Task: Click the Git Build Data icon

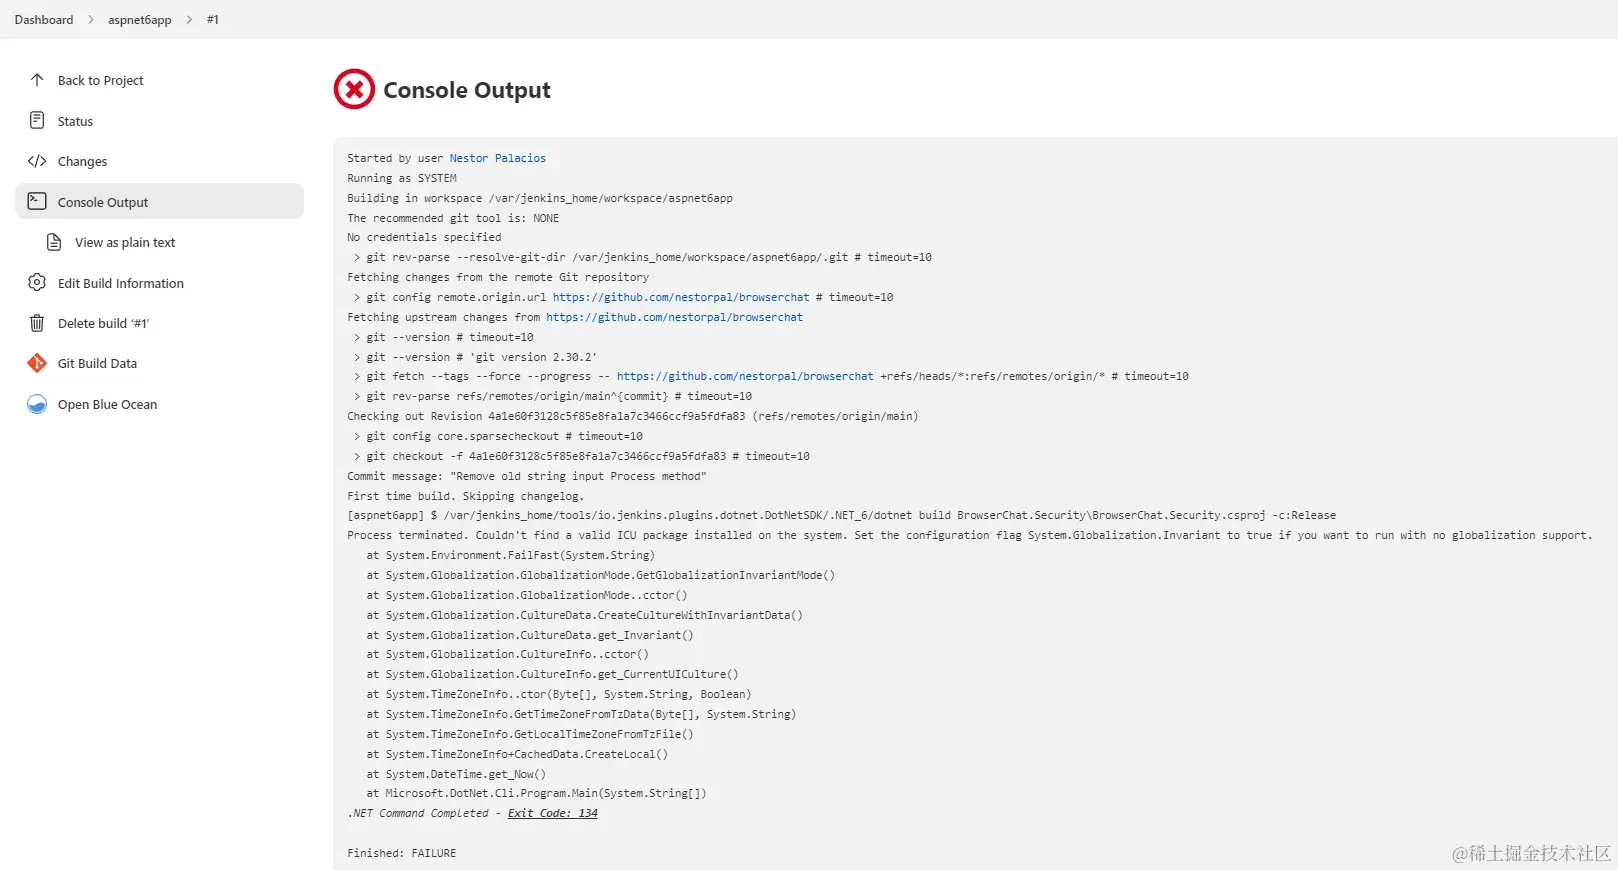Action: click(37, 363)
